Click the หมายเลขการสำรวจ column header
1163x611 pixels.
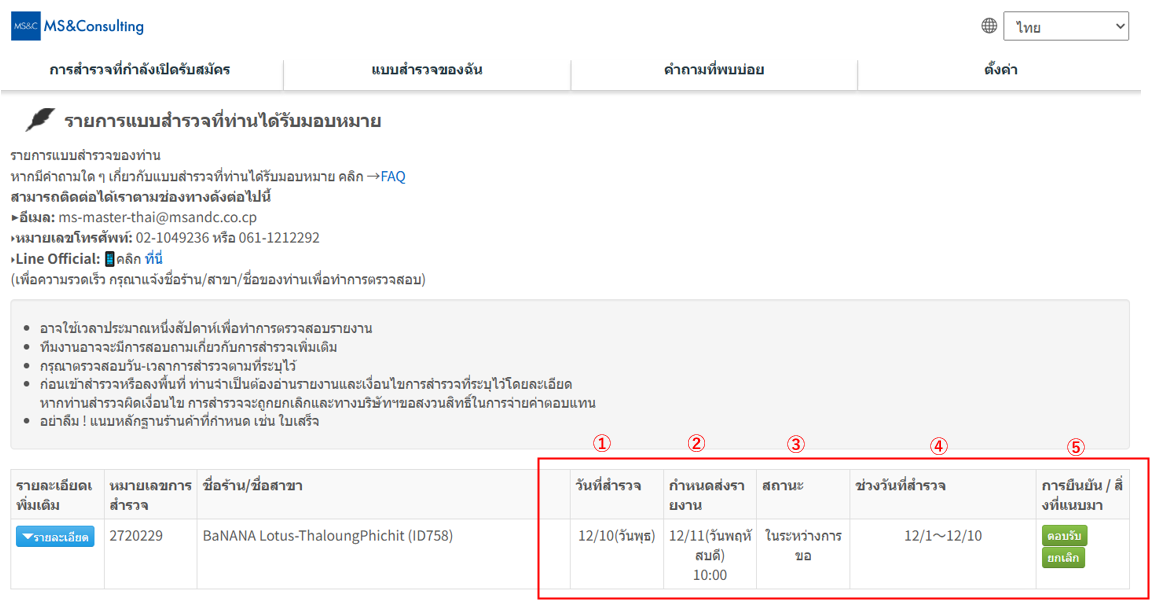pos(151,495)
